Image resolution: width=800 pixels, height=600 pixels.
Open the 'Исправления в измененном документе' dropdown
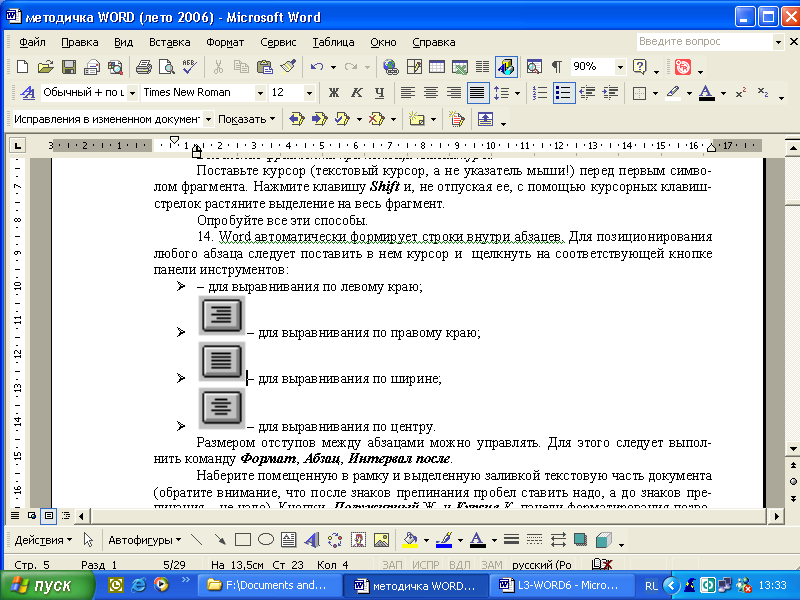point(208,119)
